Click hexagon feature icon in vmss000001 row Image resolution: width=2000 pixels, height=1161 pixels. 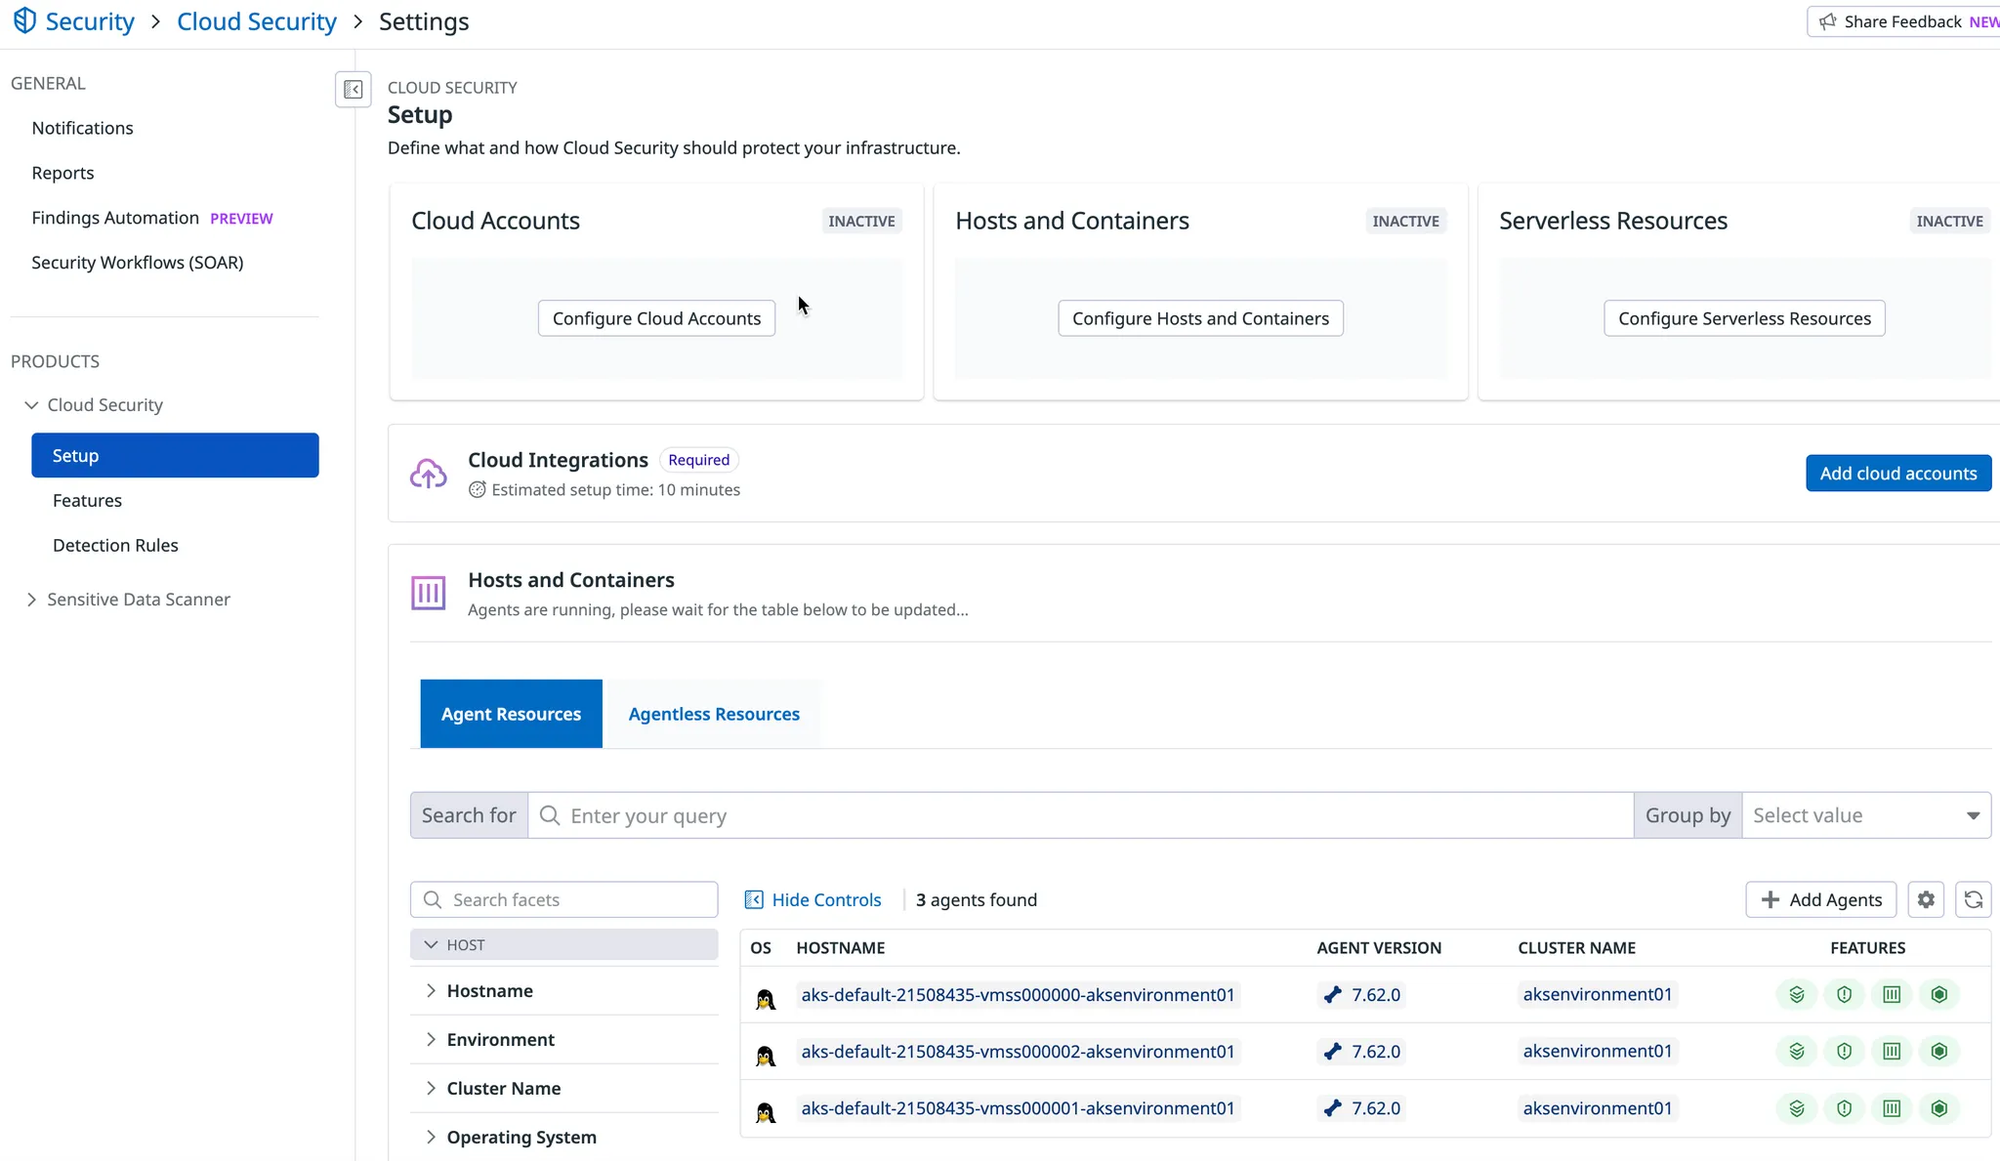(x=1939, y=1108)
